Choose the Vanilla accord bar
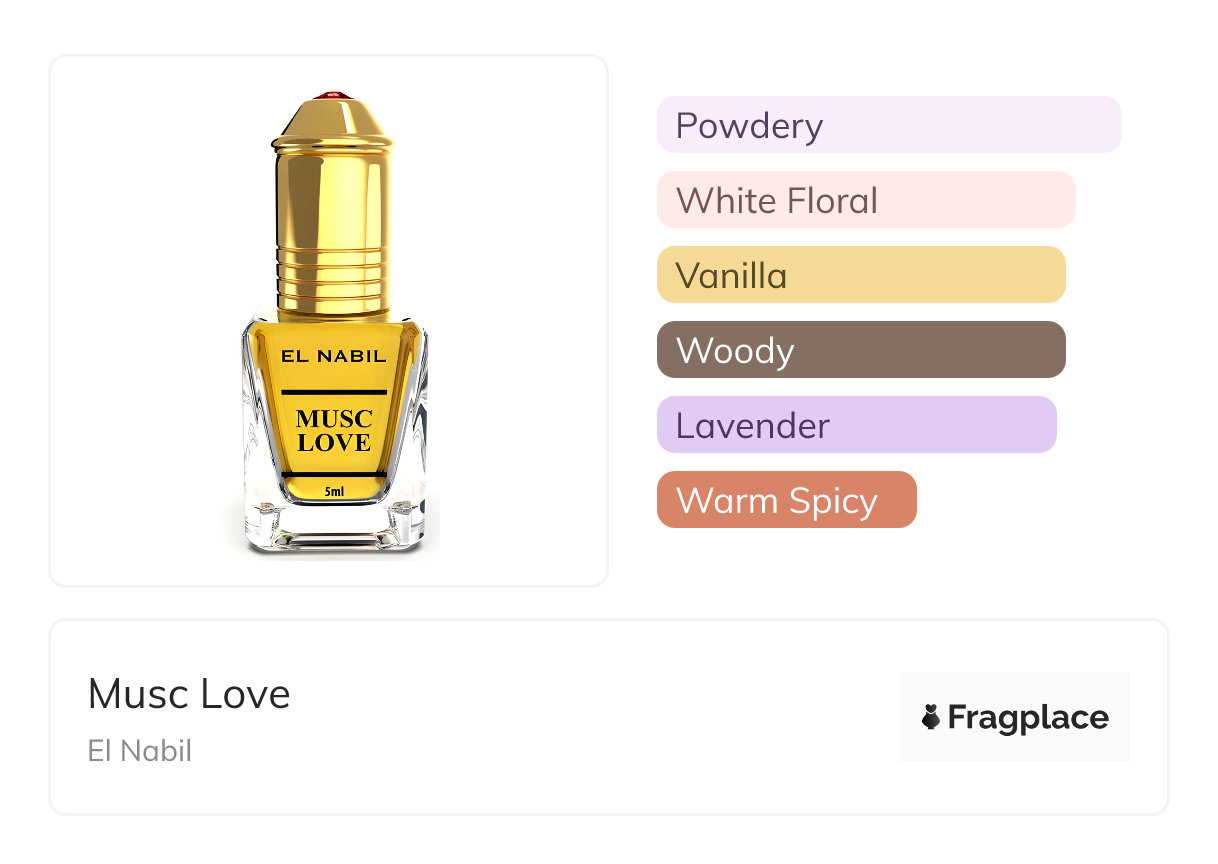 [861, 275]
